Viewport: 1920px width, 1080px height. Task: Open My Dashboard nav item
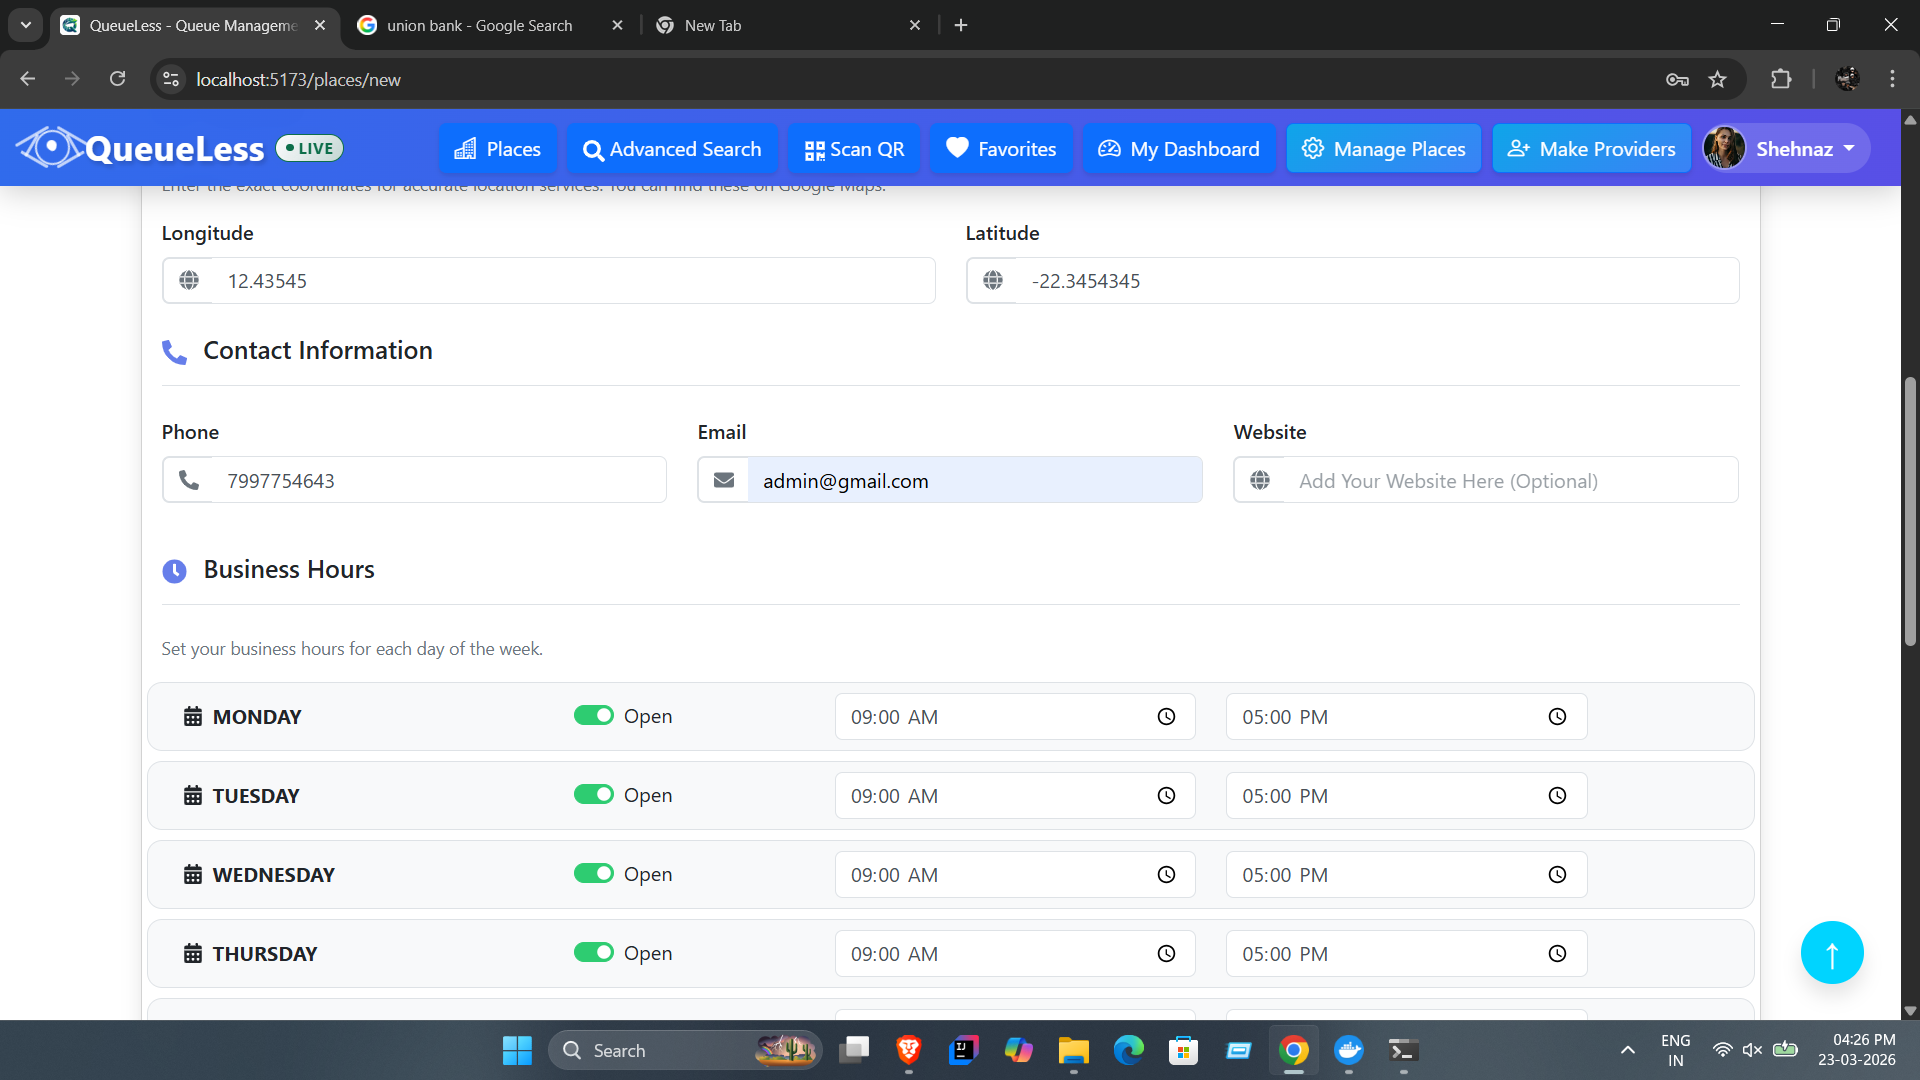pyautogui.click(x=1179, y=149)
